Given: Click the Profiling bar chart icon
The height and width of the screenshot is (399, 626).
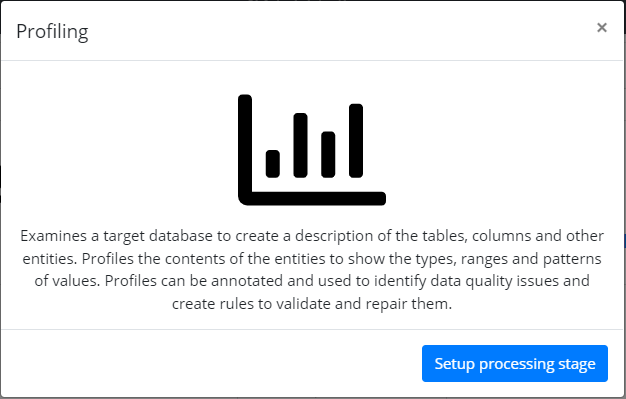Looking at the screenshot, I should pyautogui.click(x=312, y=150).
